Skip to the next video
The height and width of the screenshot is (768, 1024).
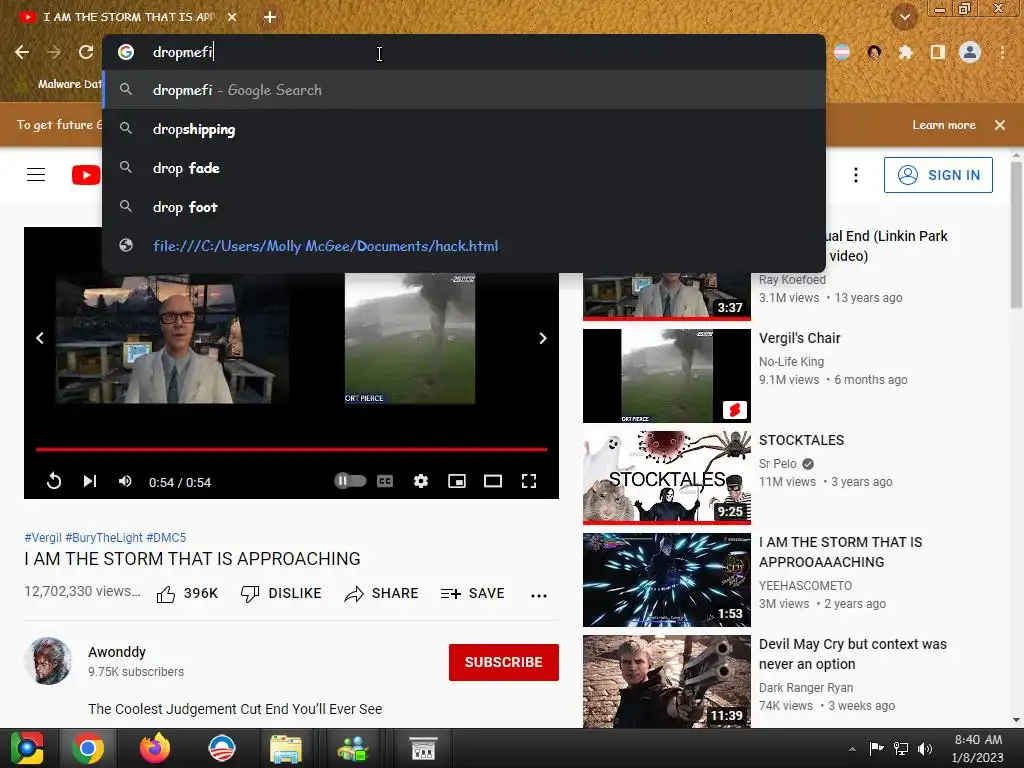coord(89,482)
